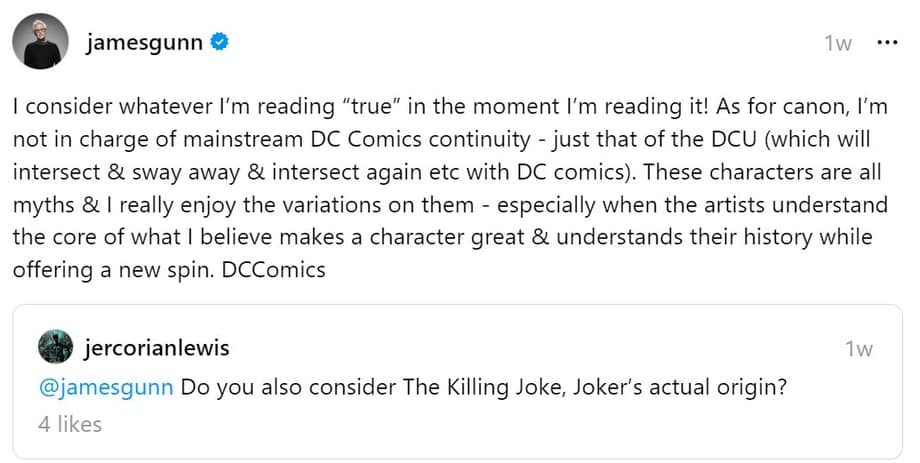Open the jamesgunn username link
Viewport: 920px width, 463px height.
click(x=144, y=43)
